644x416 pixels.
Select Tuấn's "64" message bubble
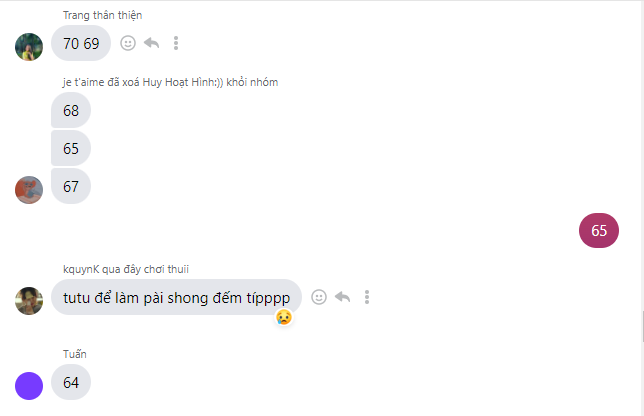pos(71,382)
